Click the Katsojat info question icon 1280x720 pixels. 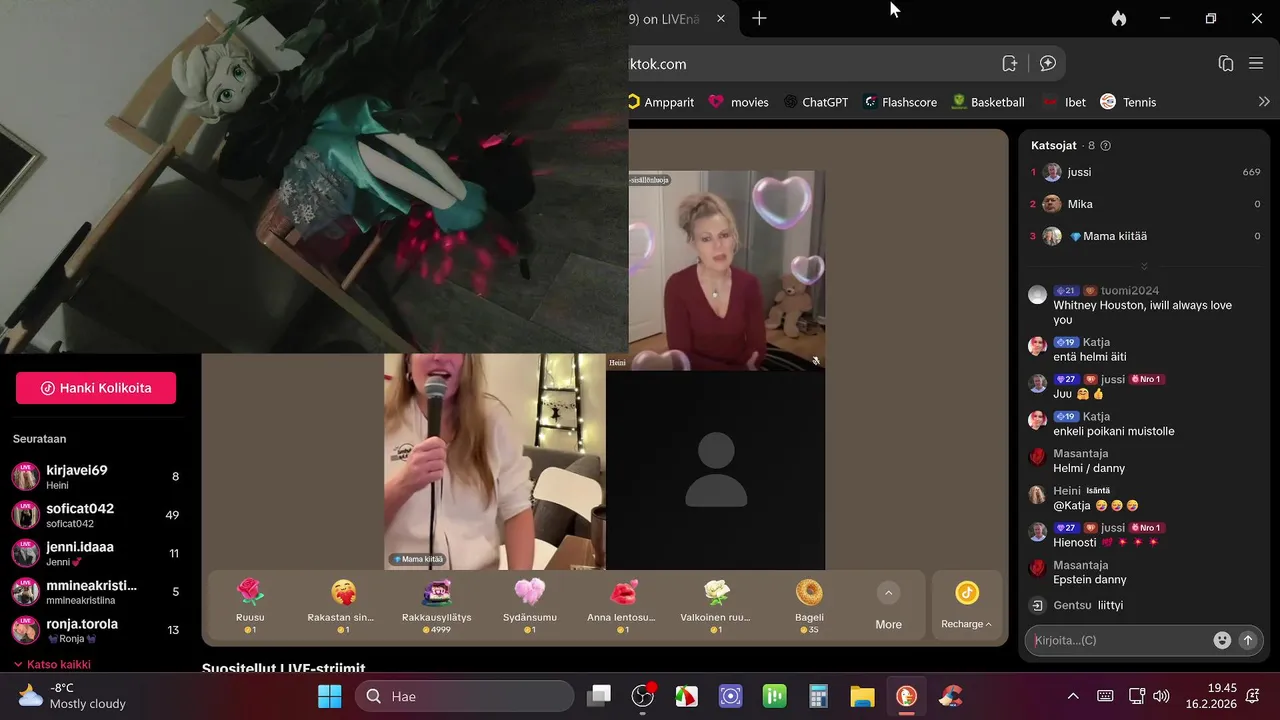point(1105,145)
